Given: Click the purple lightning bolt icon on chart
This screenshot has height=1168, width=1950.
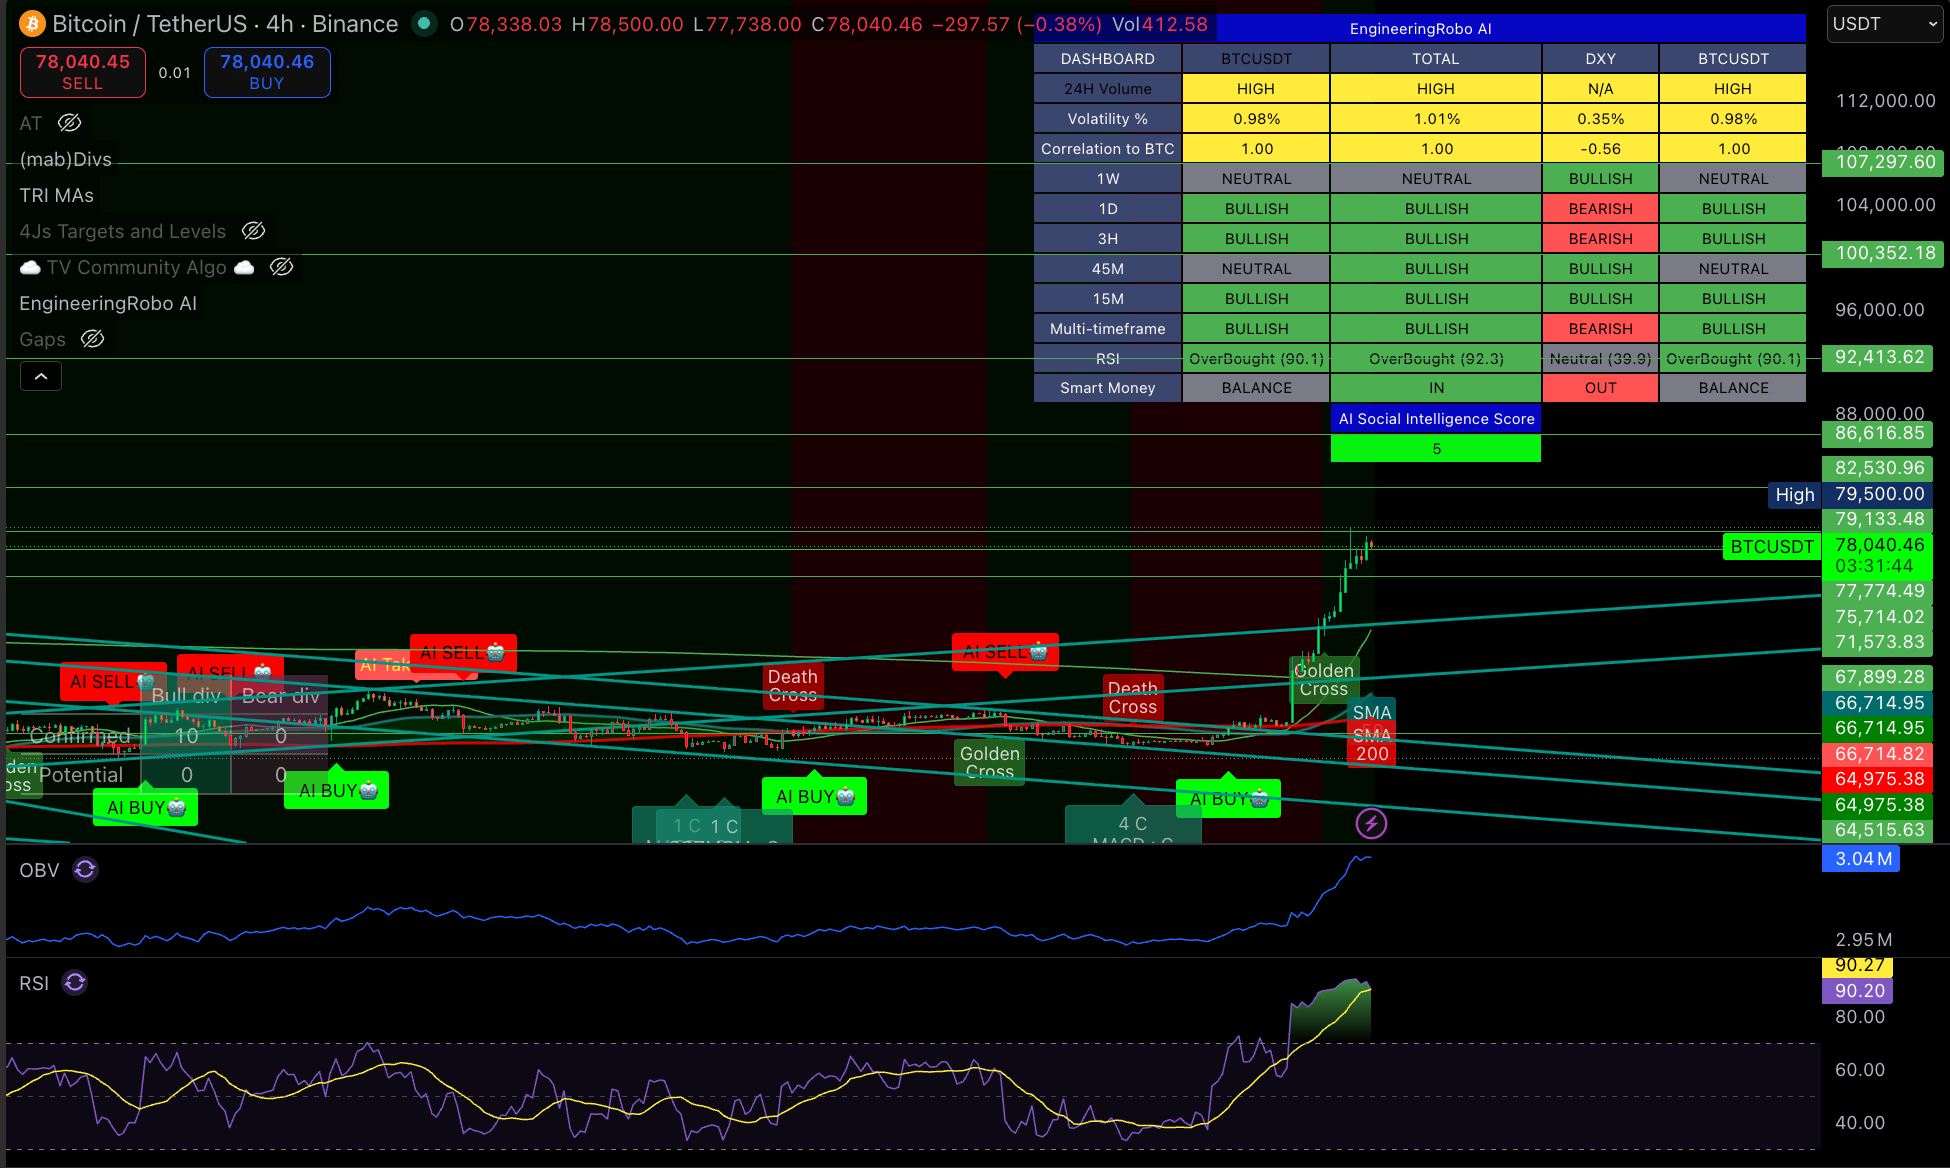Looking at the screenshot, I should point(1371,824).
